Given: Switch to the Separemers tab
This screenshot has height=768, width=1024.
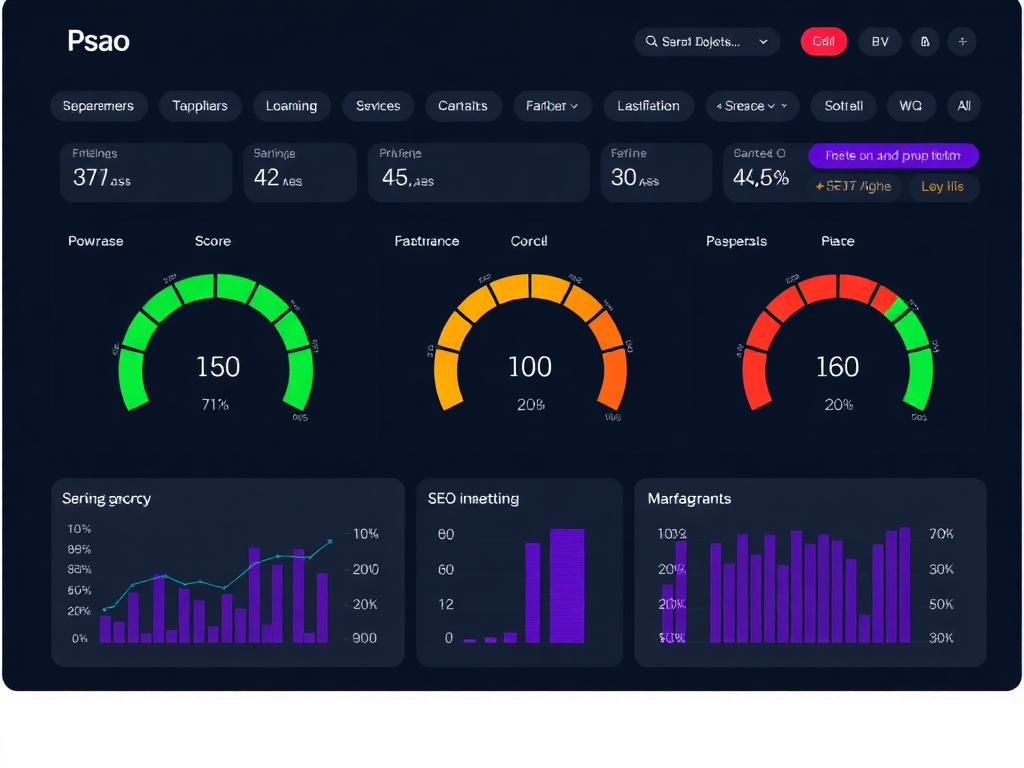Looking at the screenshot, I should click(x=98, y=106).
